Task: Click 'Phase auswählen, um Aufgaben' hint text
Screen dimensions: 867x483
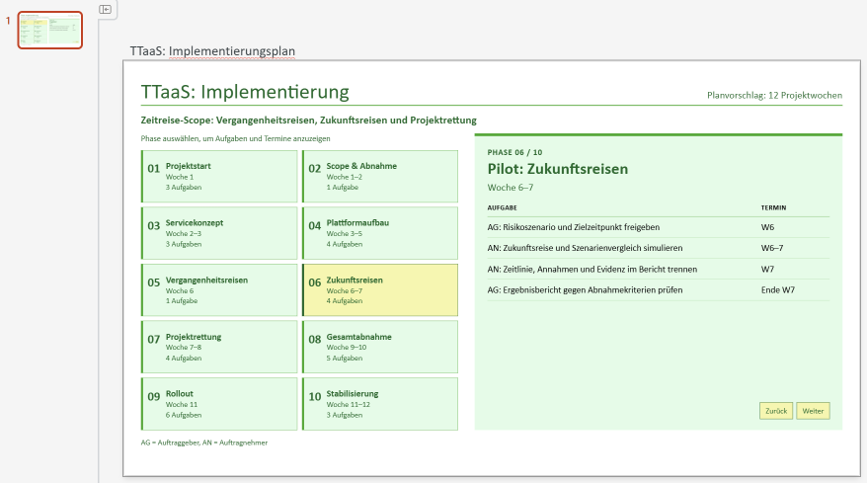Action: point(236,139)
